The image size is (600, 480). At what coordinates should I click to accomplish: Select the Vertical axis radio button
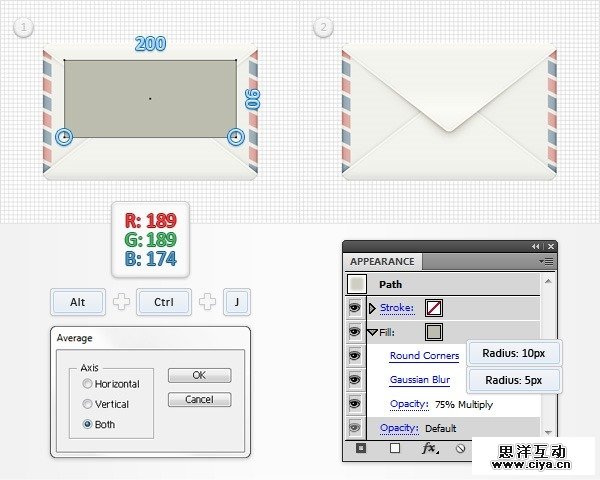point(88,404)
